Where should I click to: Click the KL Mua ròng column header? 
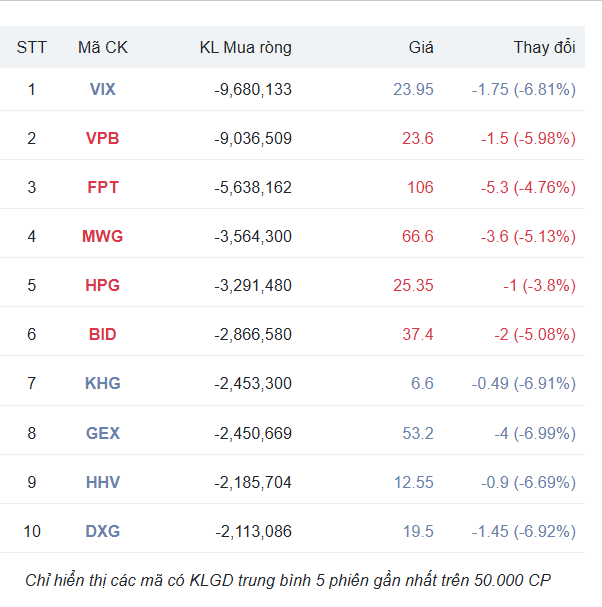pyautogui.click(x=245, y=48)
